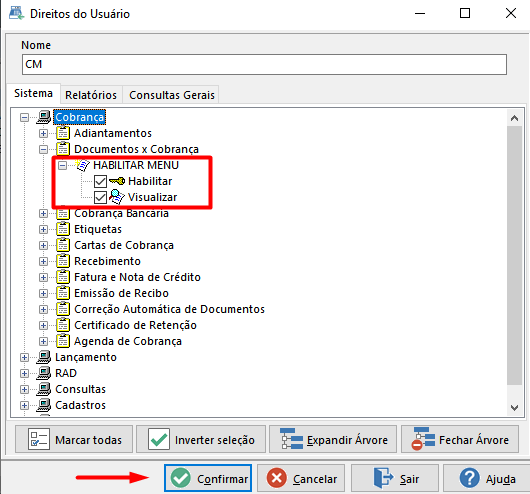Image resolution: width=530 pixels, height=494 pixels.
Task: Expand the Cartas de Cobrança node
Action: 43,245
